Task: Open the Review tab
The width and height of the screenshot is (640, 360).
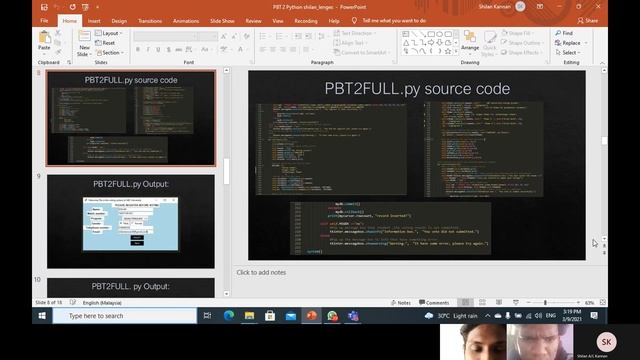Action: (253, 21)
